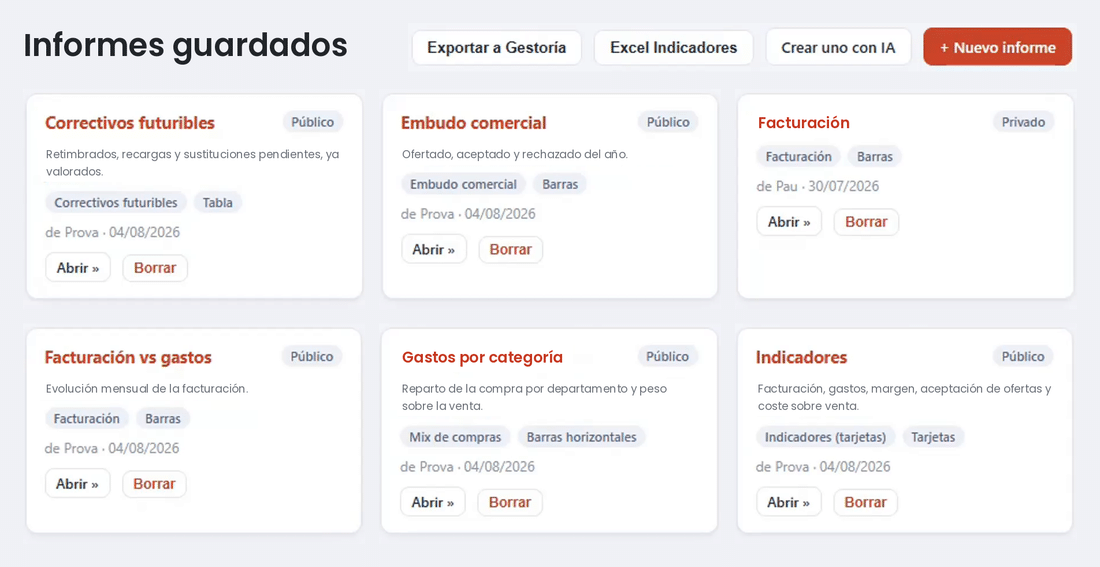1100x567 pixels.
Task: Select the Tabla tag chip
Action: tap(218, 203)
